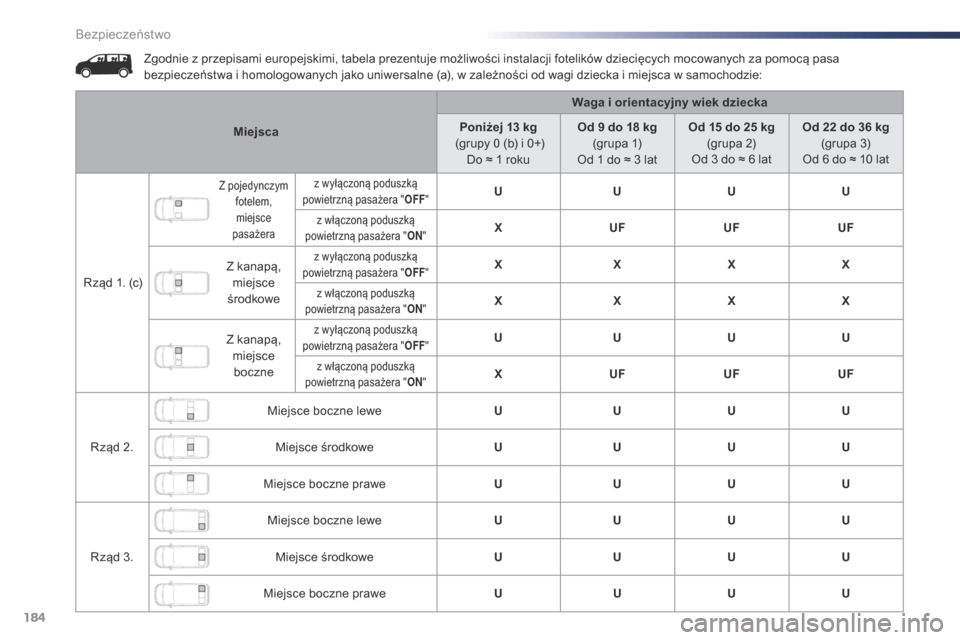The height and width of the screenshot is (640, 960).
Task: Click the 'Waga i orientacyjny wiek dziecka' heading
Action: 669,102
